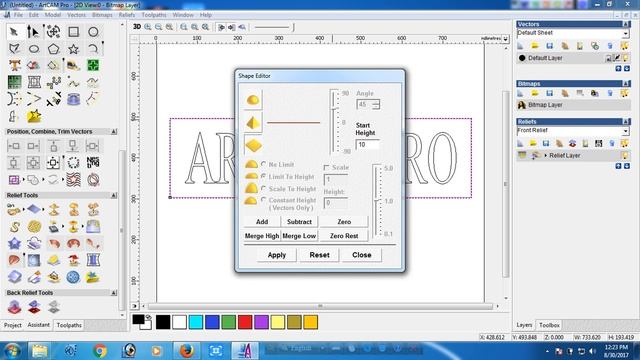Screen dimensions: 640x360
Task: Select the Limit To Height option
Action: (264, 176)
